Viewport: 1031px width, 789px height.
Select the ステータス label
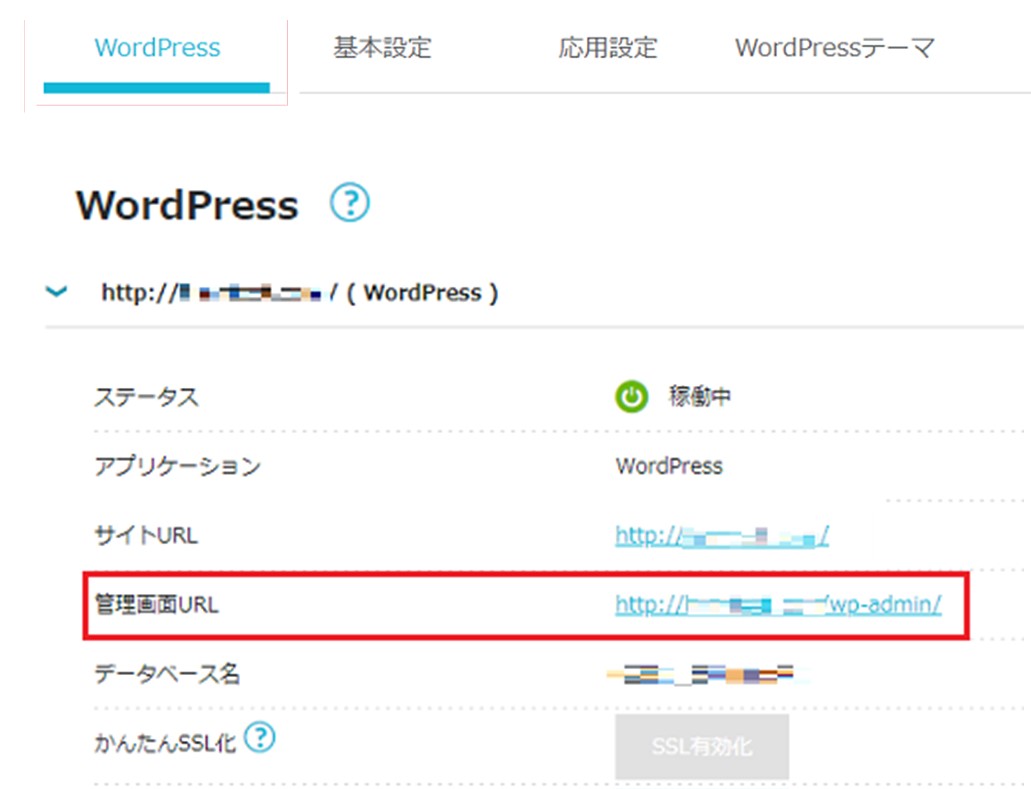[146, 397]
